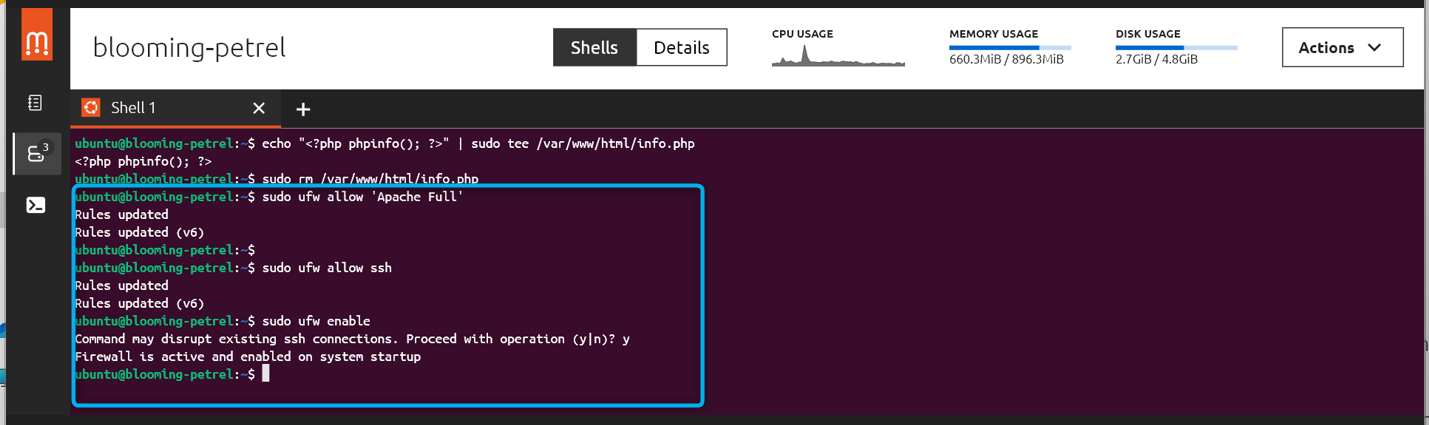Close the Shell 1 tab
Screen dimensions: 1429x425
pyautogui.click(x=258, y=108)
